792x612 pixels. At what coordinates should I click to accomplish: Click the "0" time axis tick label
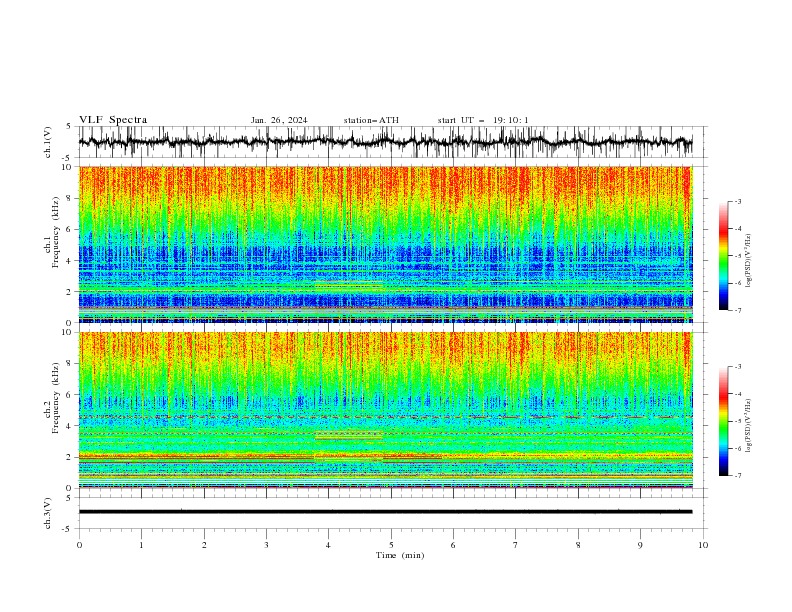[x=79, y=545]
